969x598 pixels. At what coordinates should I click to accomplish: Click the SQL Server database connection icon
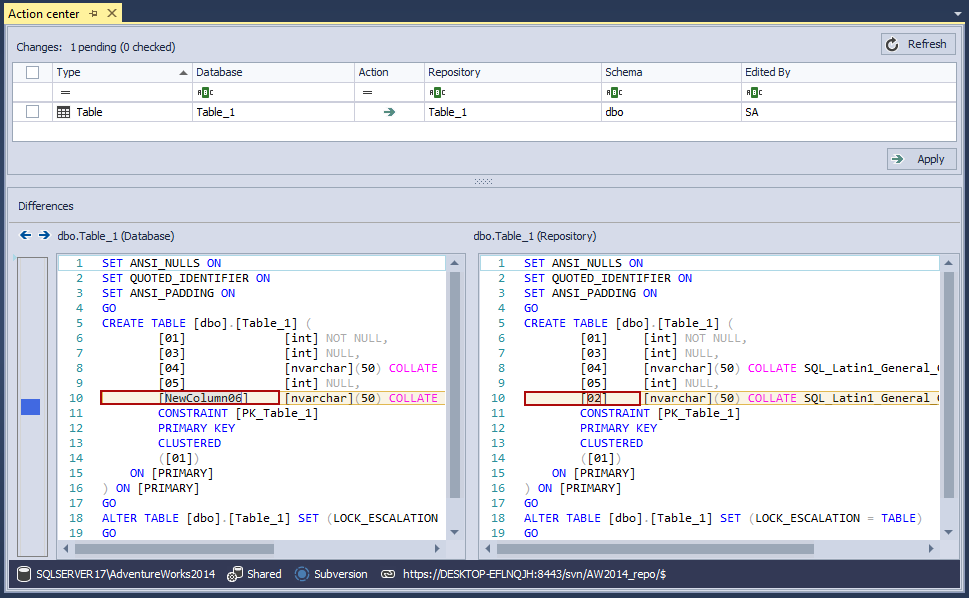[25, 574]
